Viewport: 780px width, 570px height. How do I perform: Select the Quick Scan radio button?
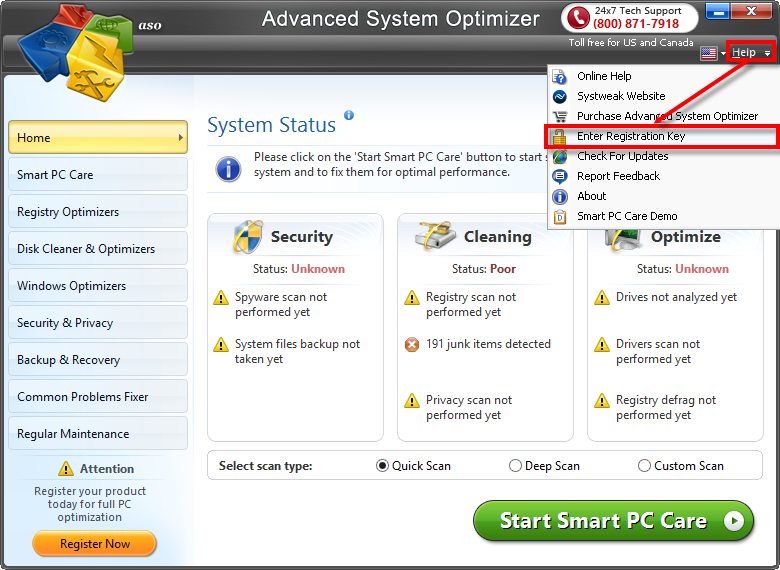tap(382, 466)
